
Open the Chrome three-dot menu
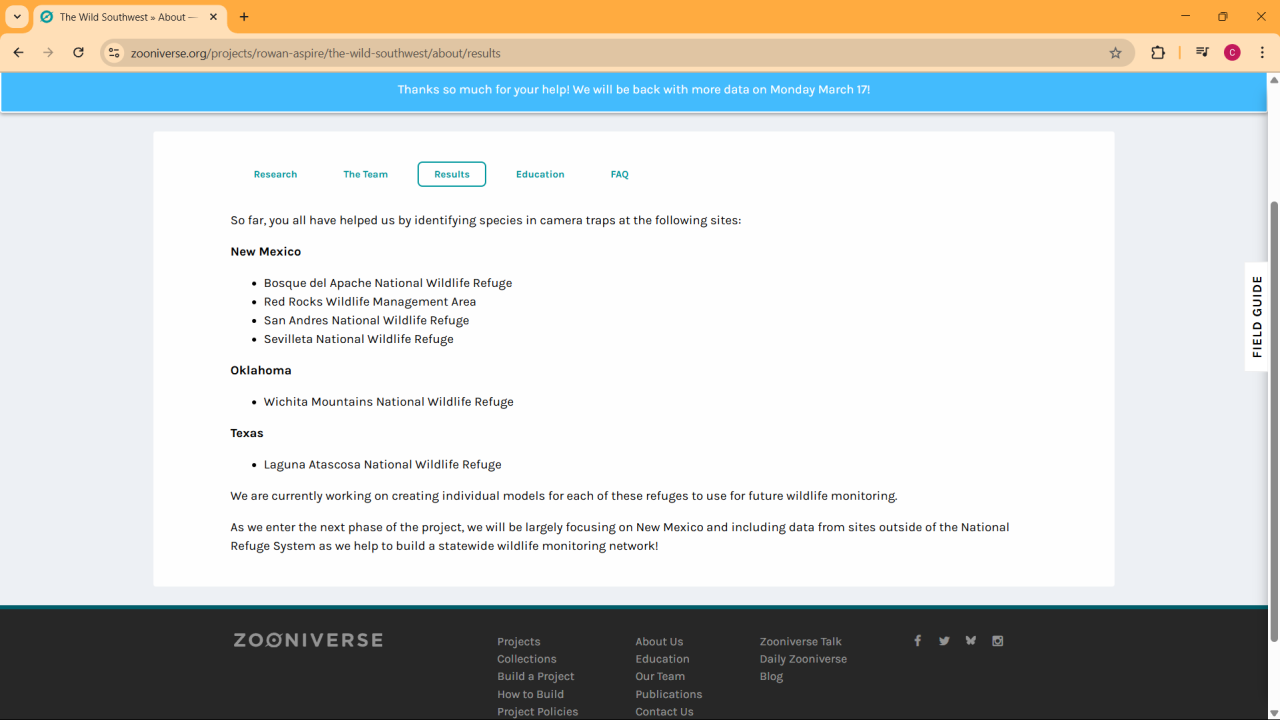[x=1262, y=53]
